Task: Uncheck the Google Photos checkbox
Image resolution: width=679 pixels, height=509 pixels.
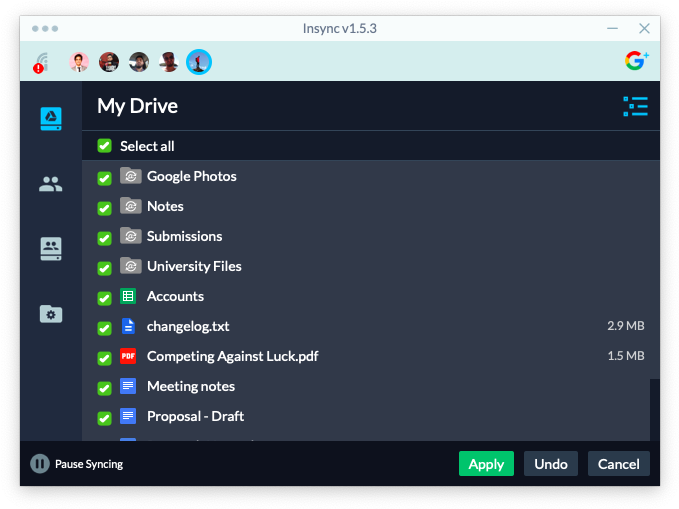Action: [104, 178]
